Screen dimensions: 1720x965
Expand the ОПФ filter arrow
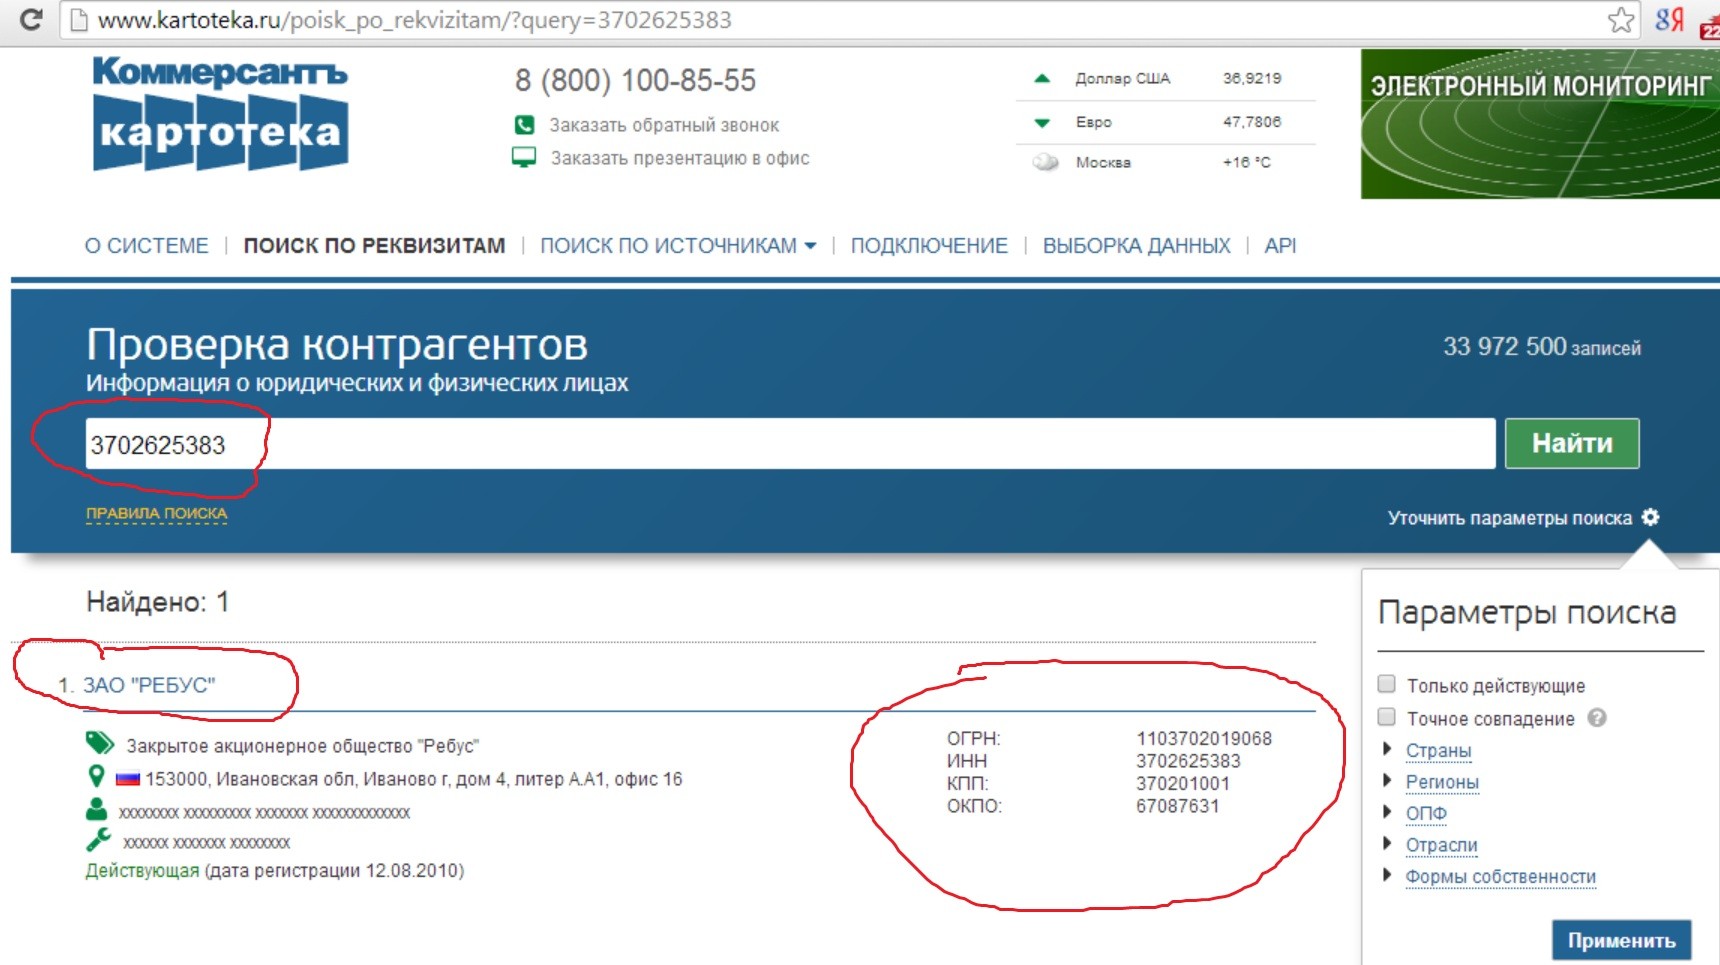[x=1387, y=811]
